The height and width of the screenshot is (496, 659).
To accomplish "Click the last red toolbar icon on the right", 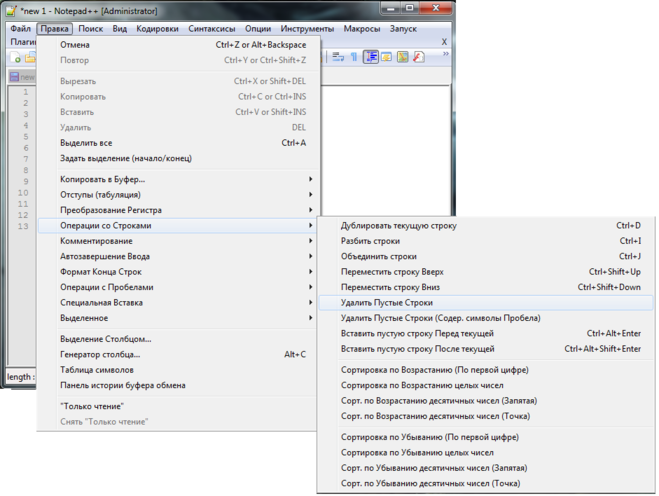I will [x=418, y=57].
